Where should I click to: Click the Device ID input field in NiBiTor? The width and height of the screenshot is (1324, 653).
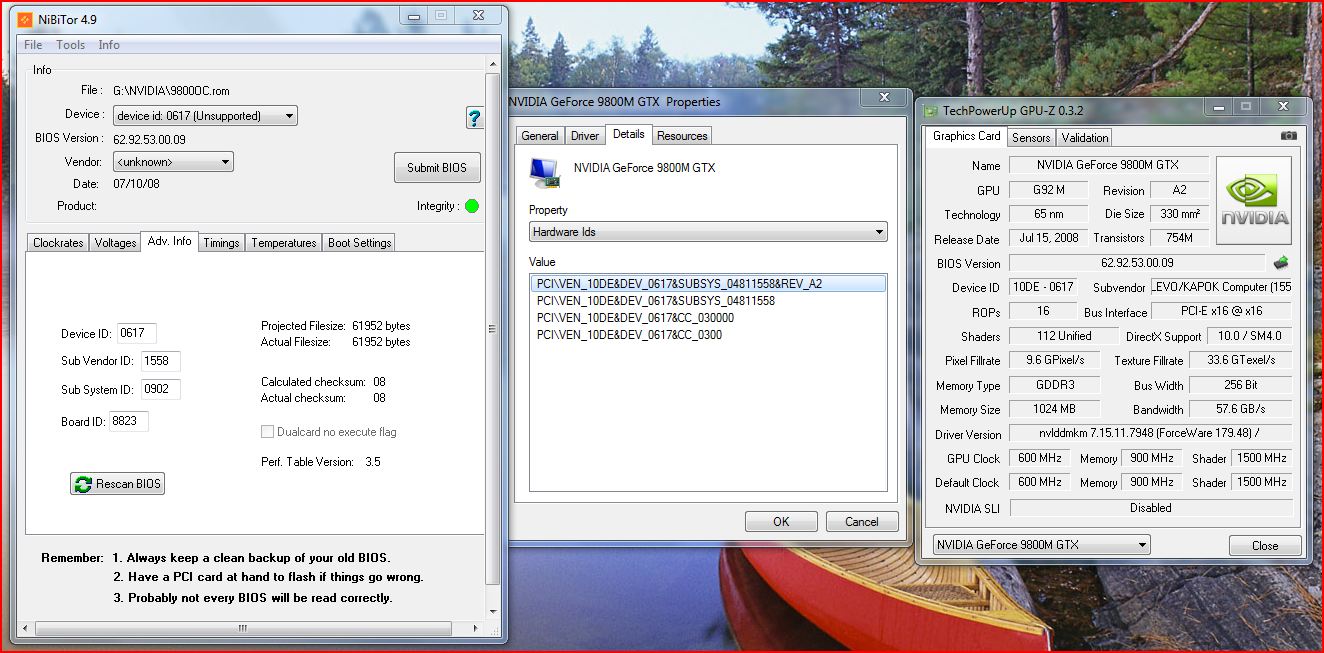pos(137,334)
